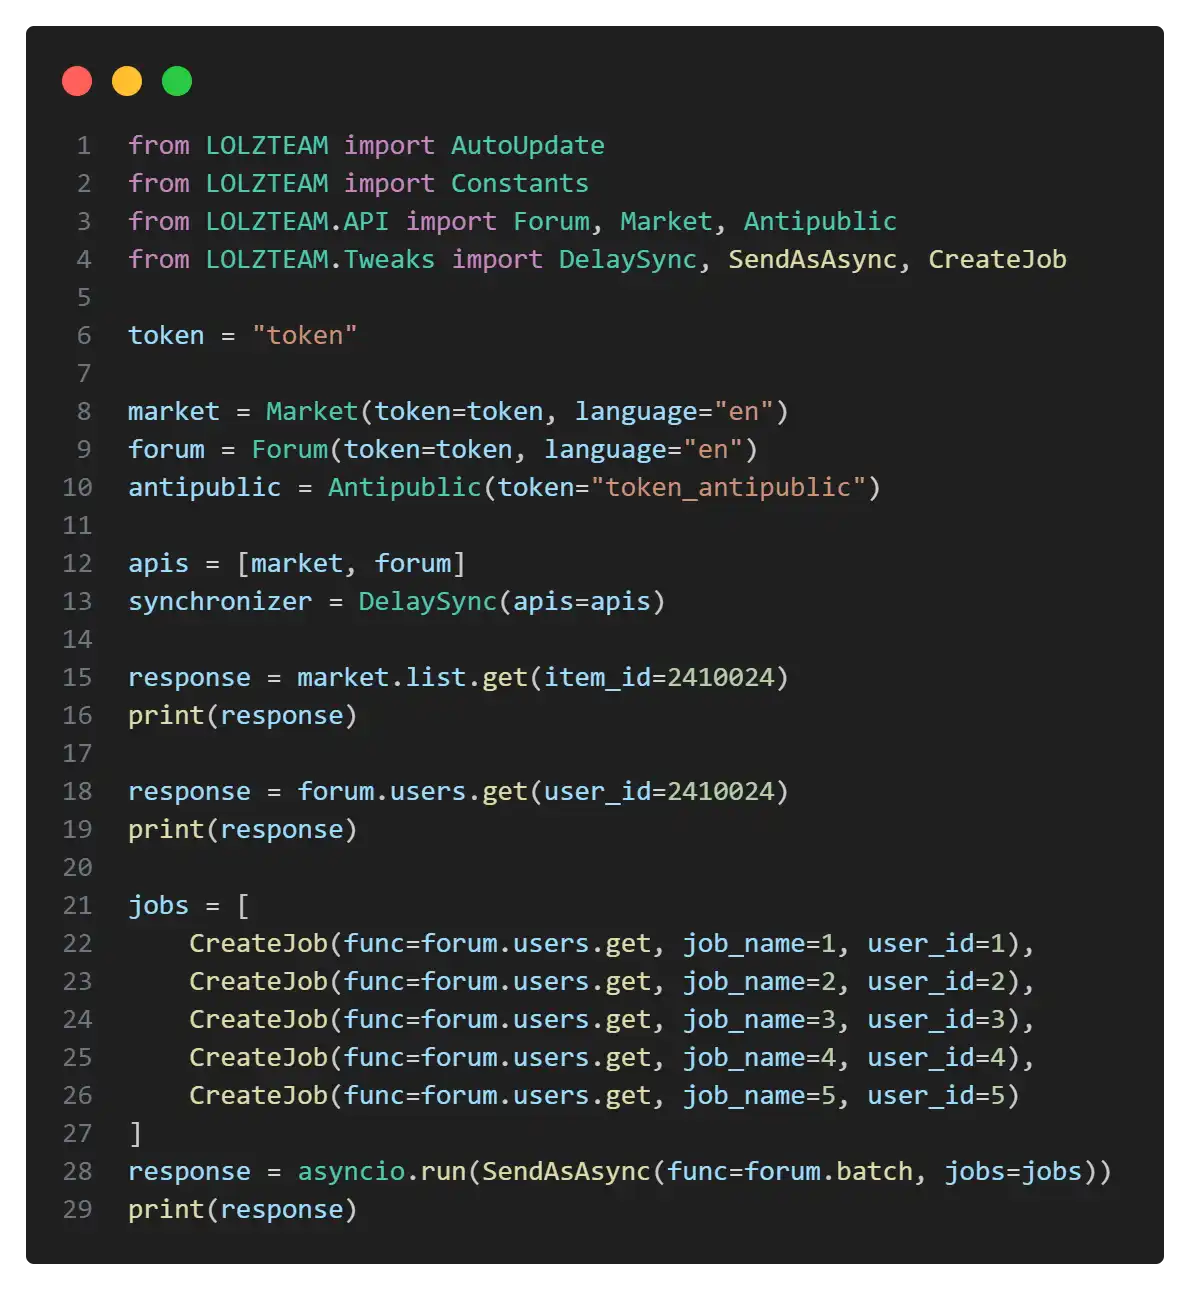Click the red close dot
This screenshot has height=1290, width=1190.
click(x=77, y=81)
